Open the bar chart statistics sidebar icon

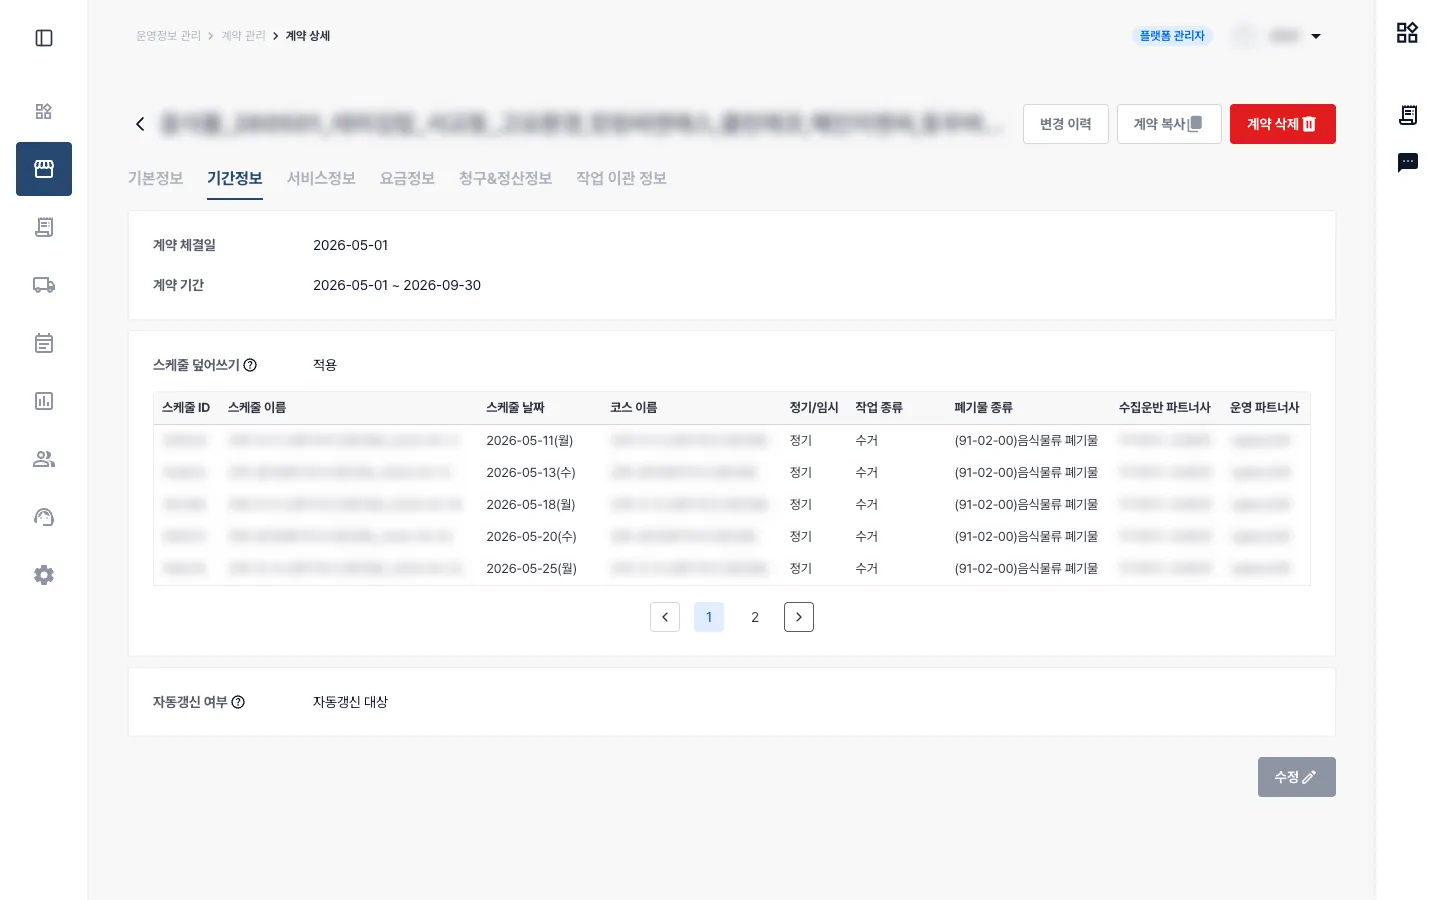tap(44, 401)
